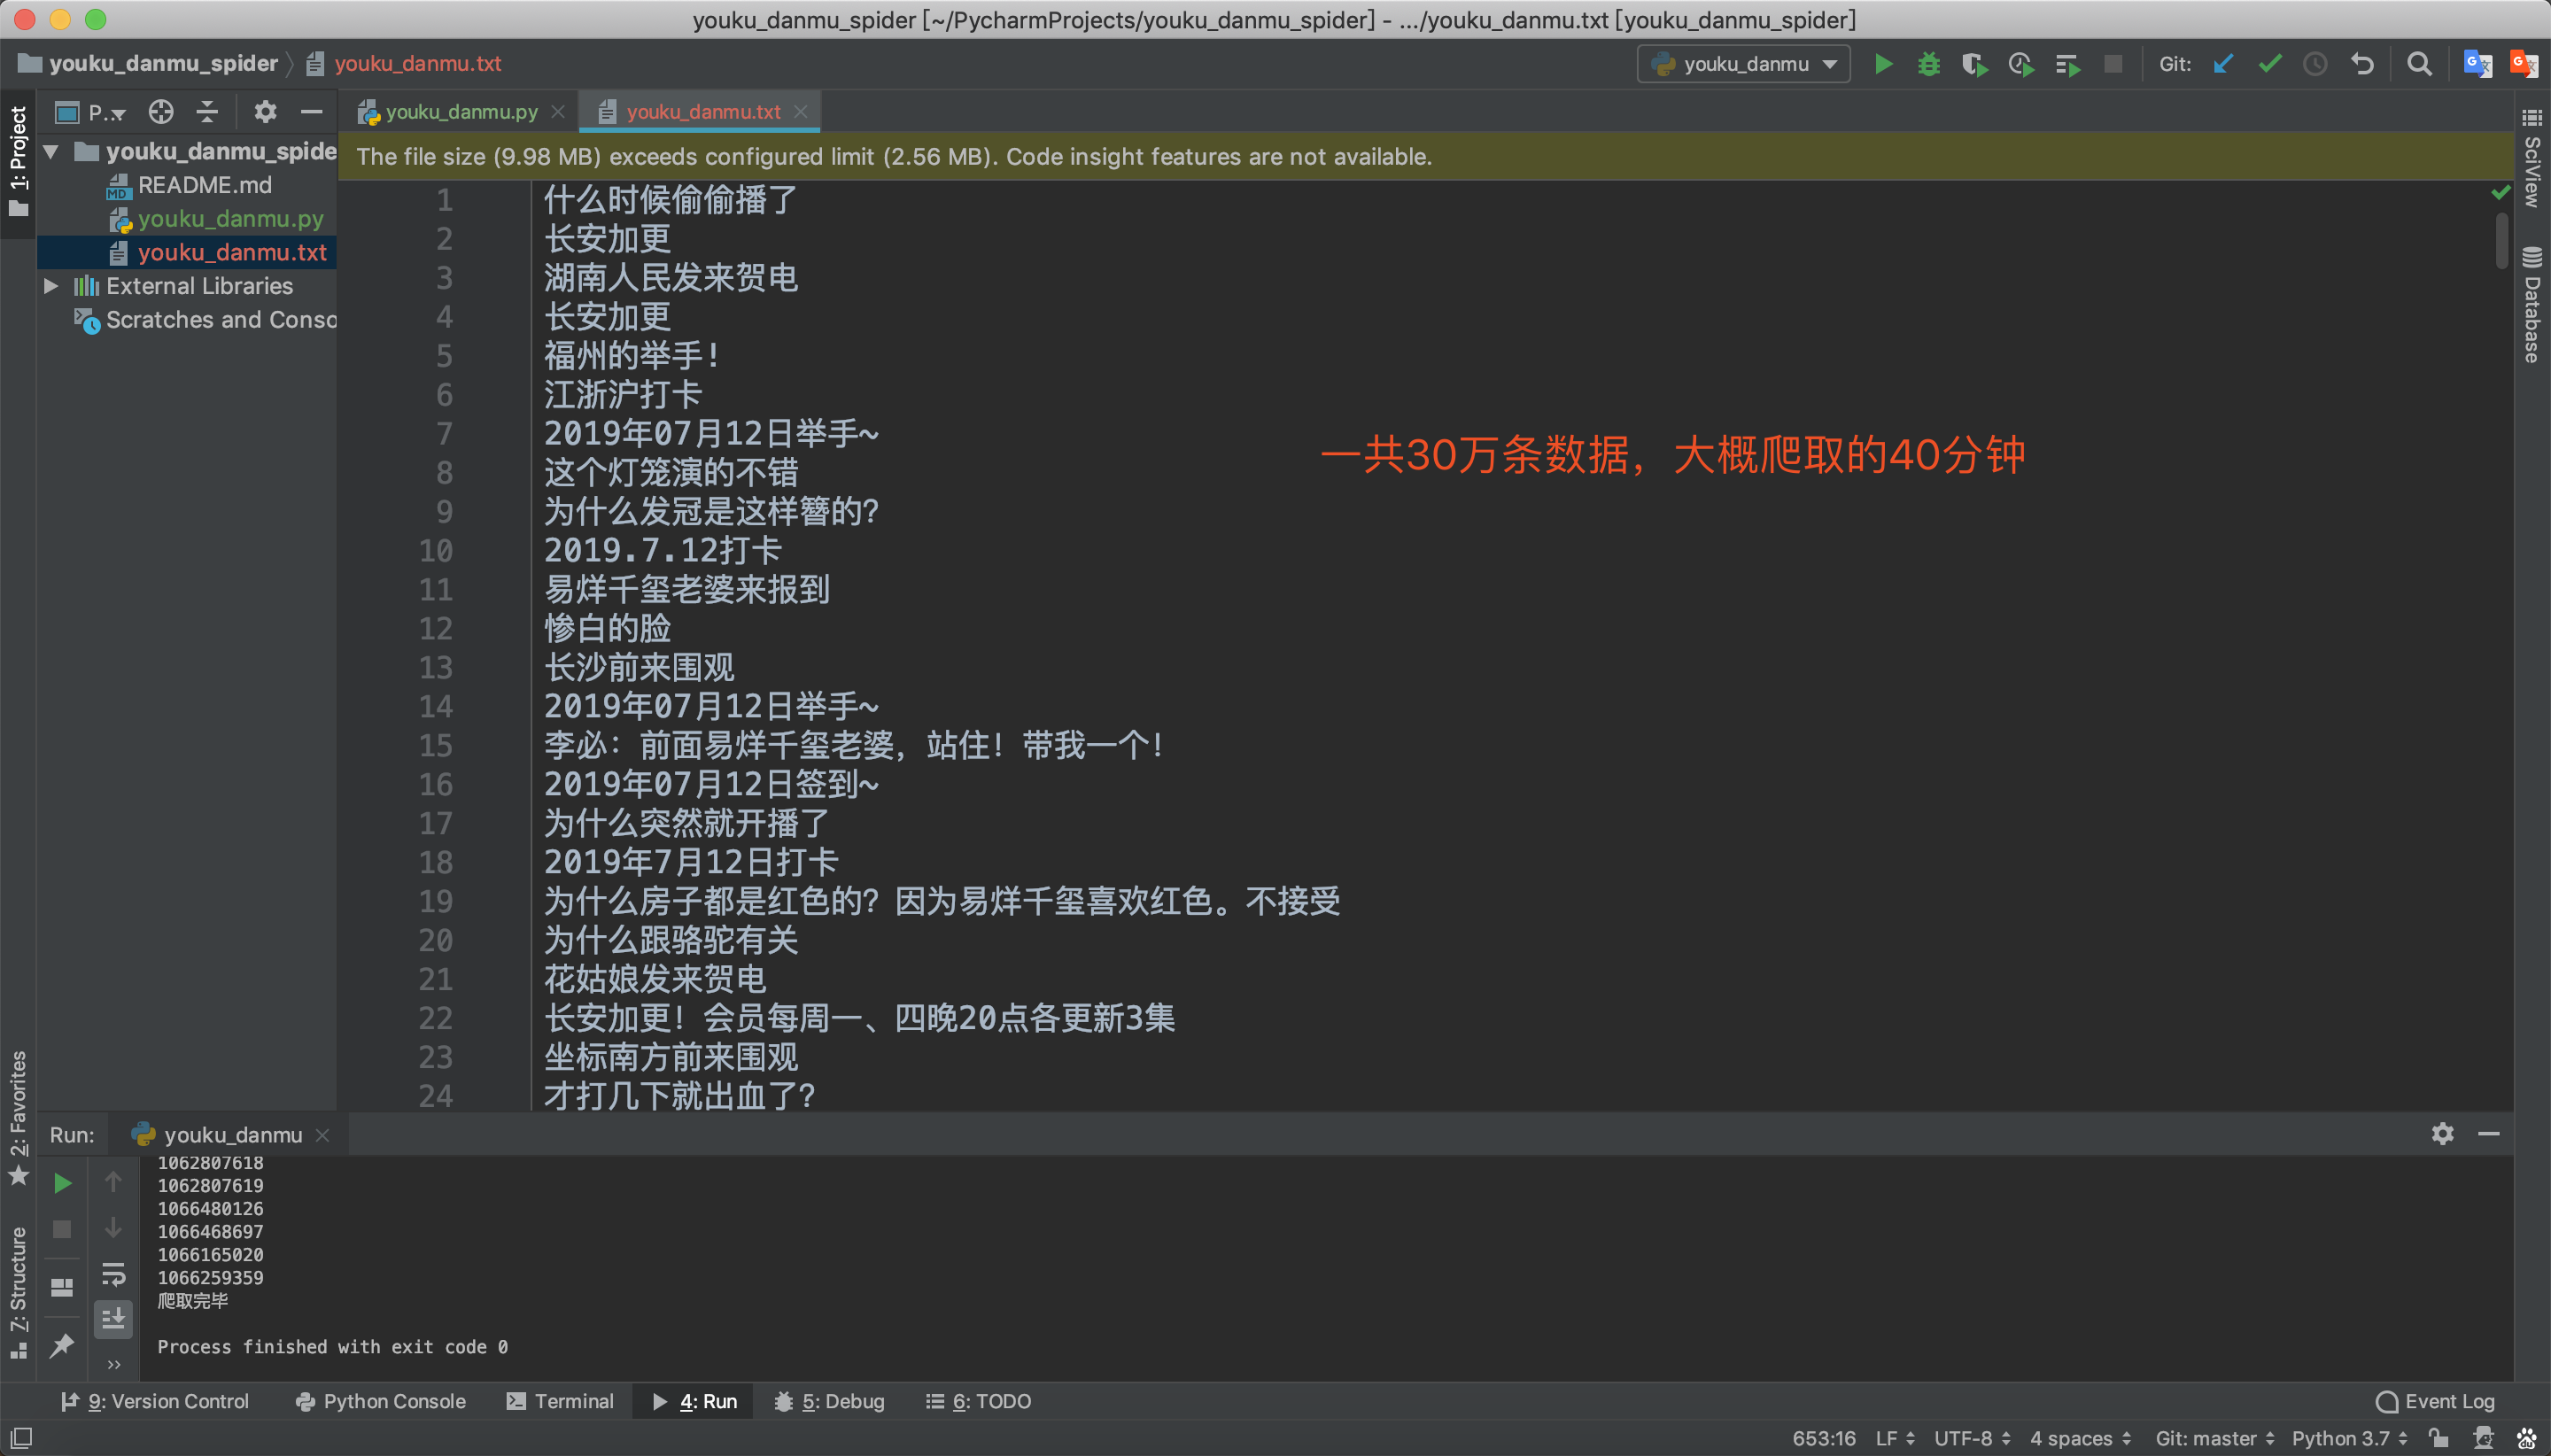Click the editor vertical scrollbar thumb
The width and height of the screenshot is (2551, 1456).
2501,240
